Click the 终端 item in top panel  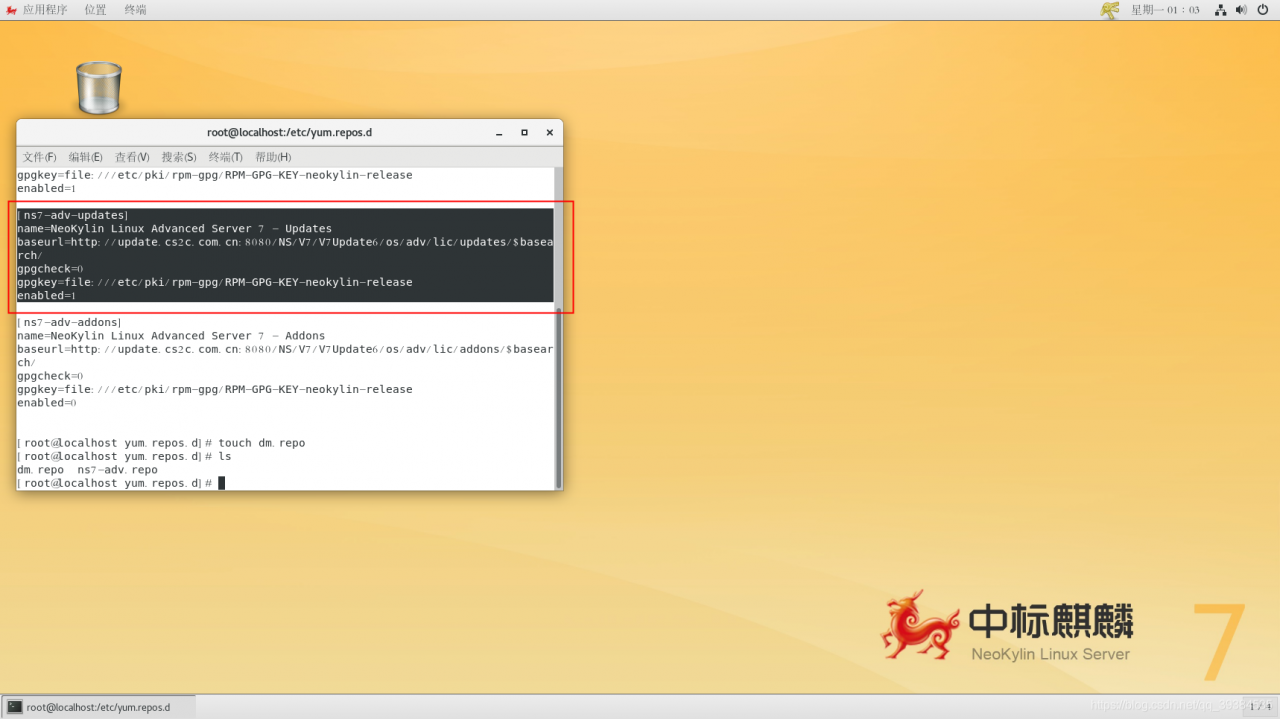135,10
